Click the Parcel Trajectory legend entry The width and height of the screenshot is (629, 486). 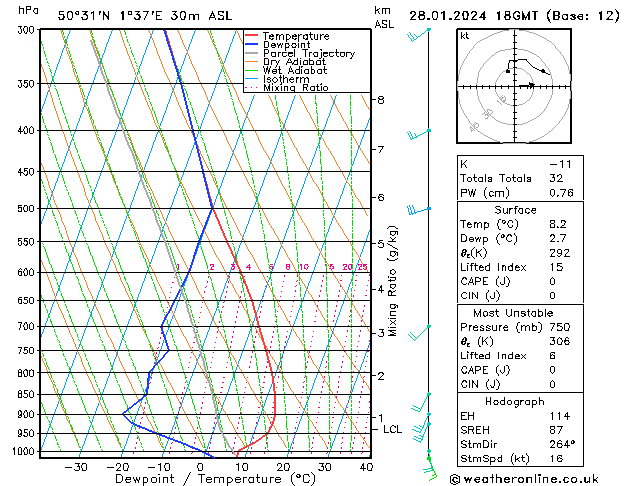click(x=300, y=53)
